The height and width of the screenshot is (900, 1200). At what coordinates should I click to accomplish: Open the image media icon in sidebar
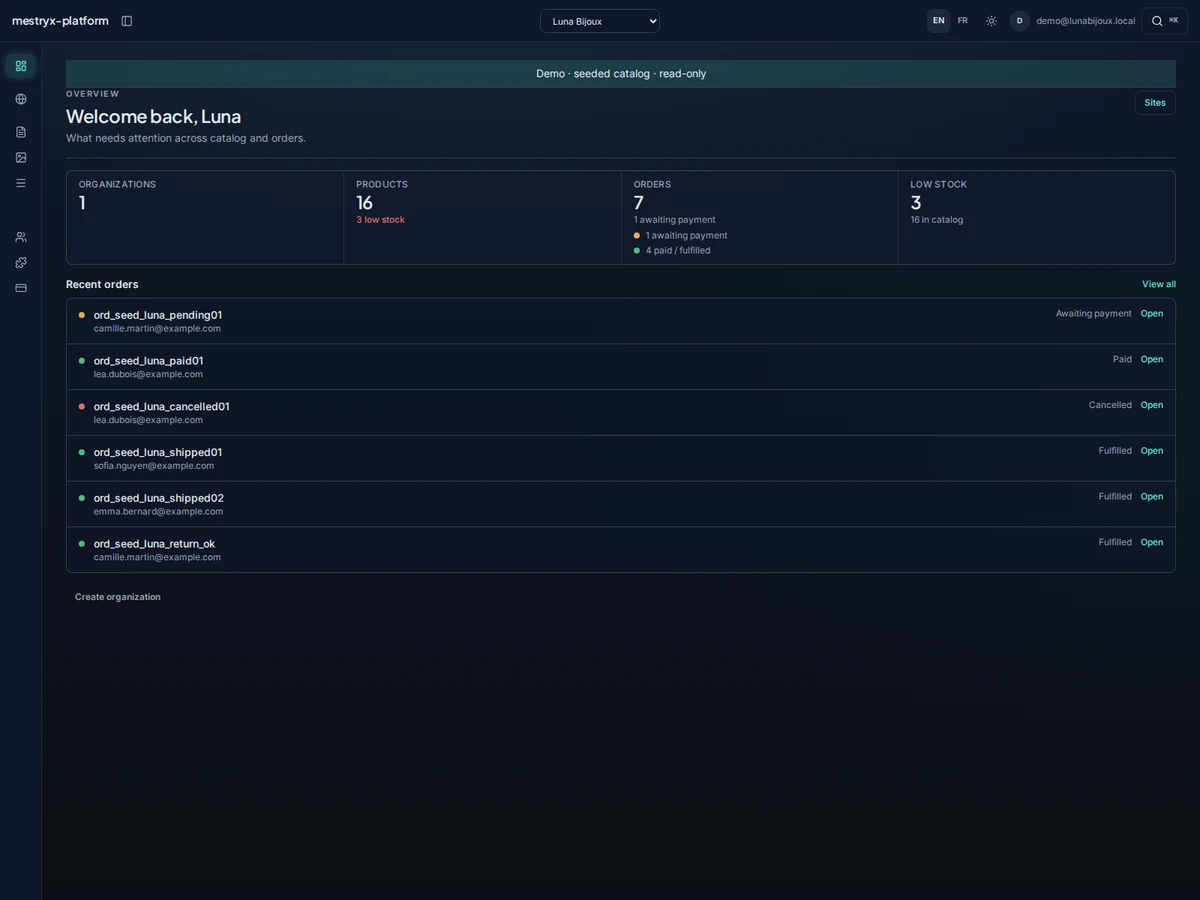pos(21,157)
